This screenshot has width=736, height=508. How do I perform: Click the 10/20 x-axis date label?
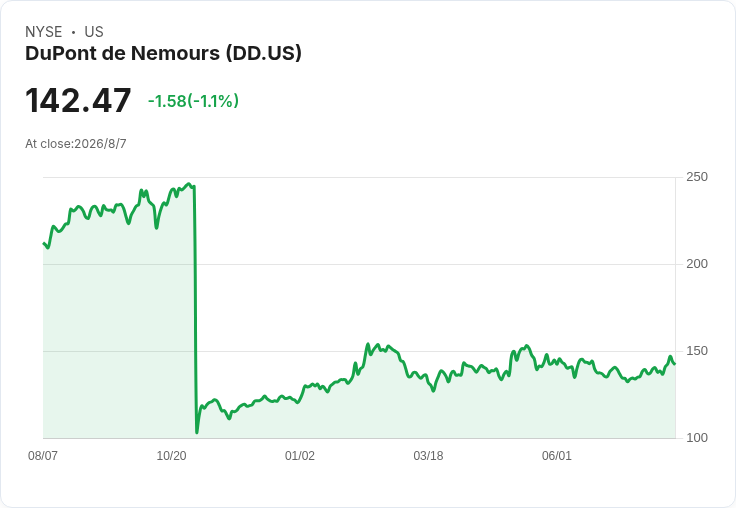[171, 455]
